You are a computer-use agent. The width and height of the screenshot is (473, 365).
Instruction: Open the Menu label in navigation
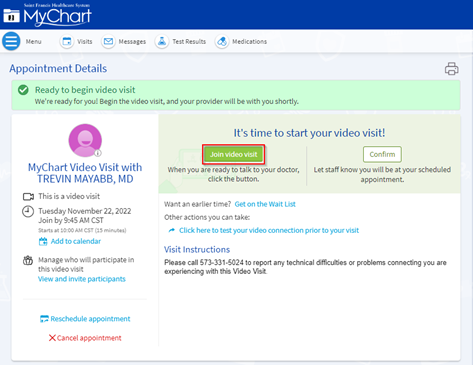[34, 42]
